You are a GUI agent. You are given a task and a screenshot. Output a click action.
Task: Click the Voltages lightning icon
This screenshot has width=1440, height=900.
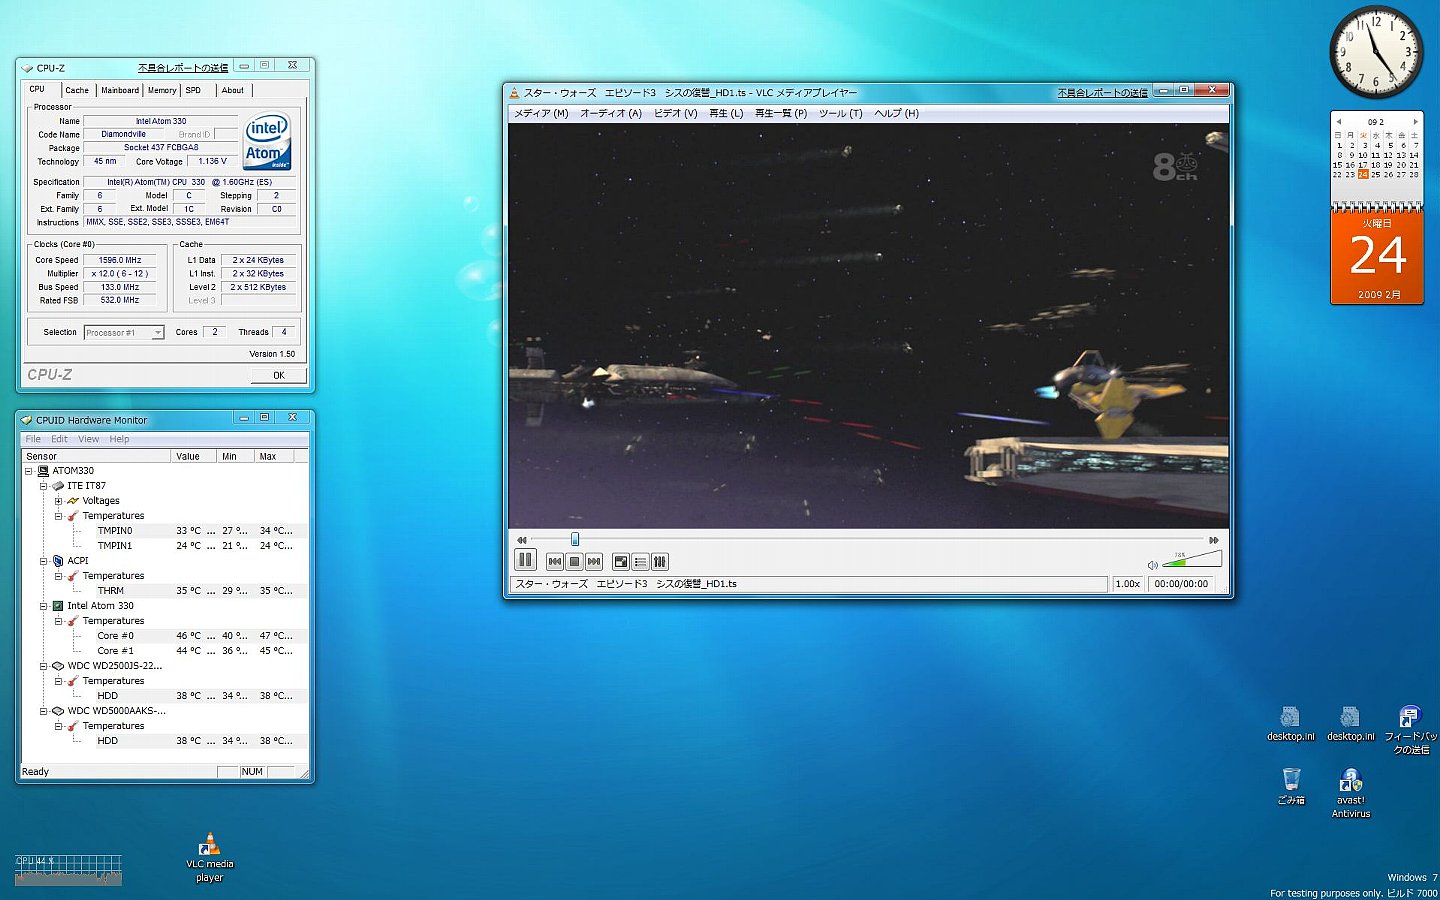click(x=73, y=501)
